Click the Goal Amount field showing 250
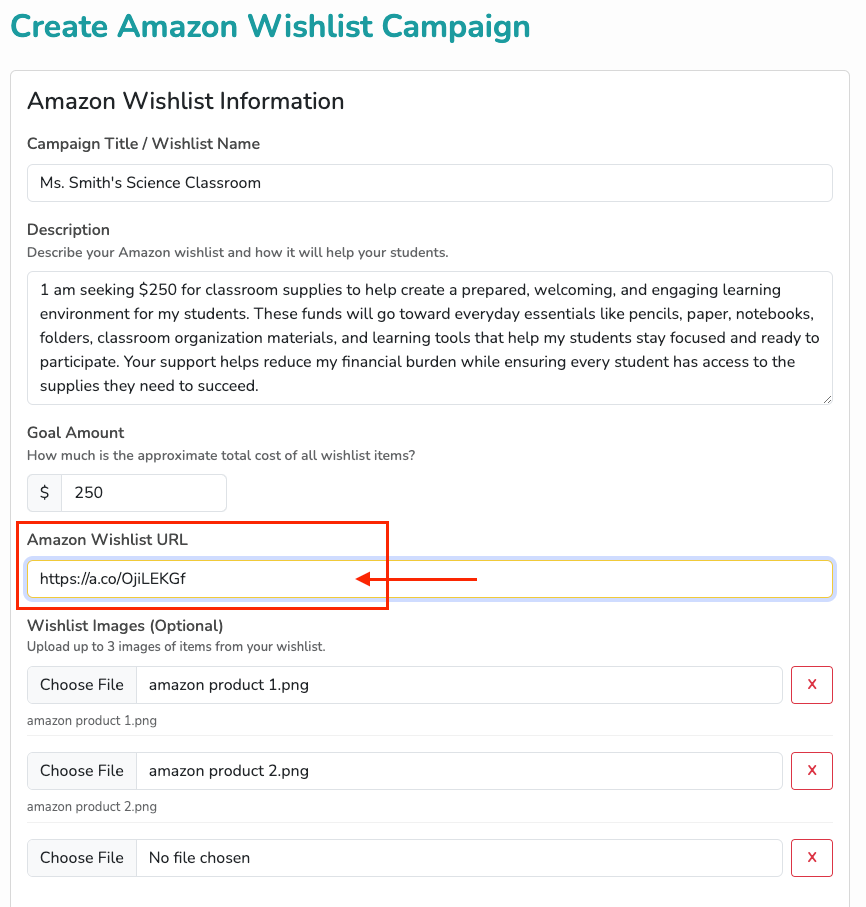The width and height of the screenshot is (866, 907). (x=144, y=493)
